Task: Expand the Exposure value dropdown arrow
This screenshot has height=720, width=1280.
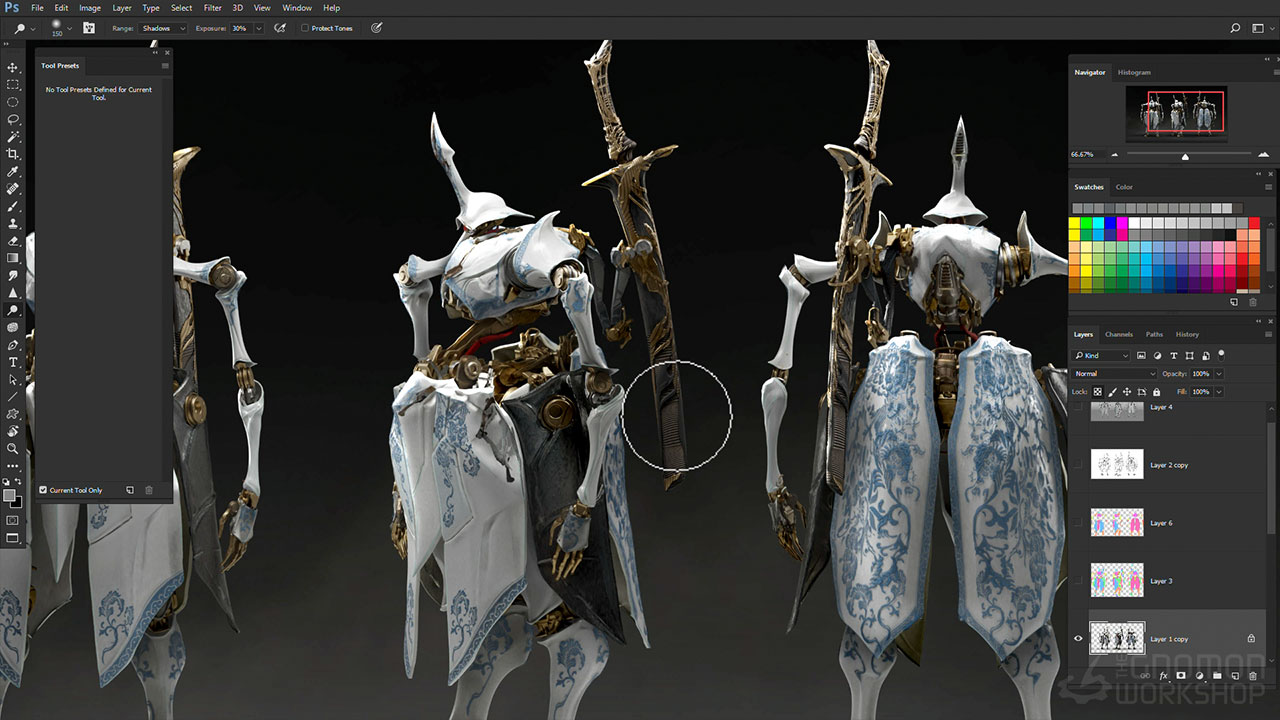Action: (258, 28)
